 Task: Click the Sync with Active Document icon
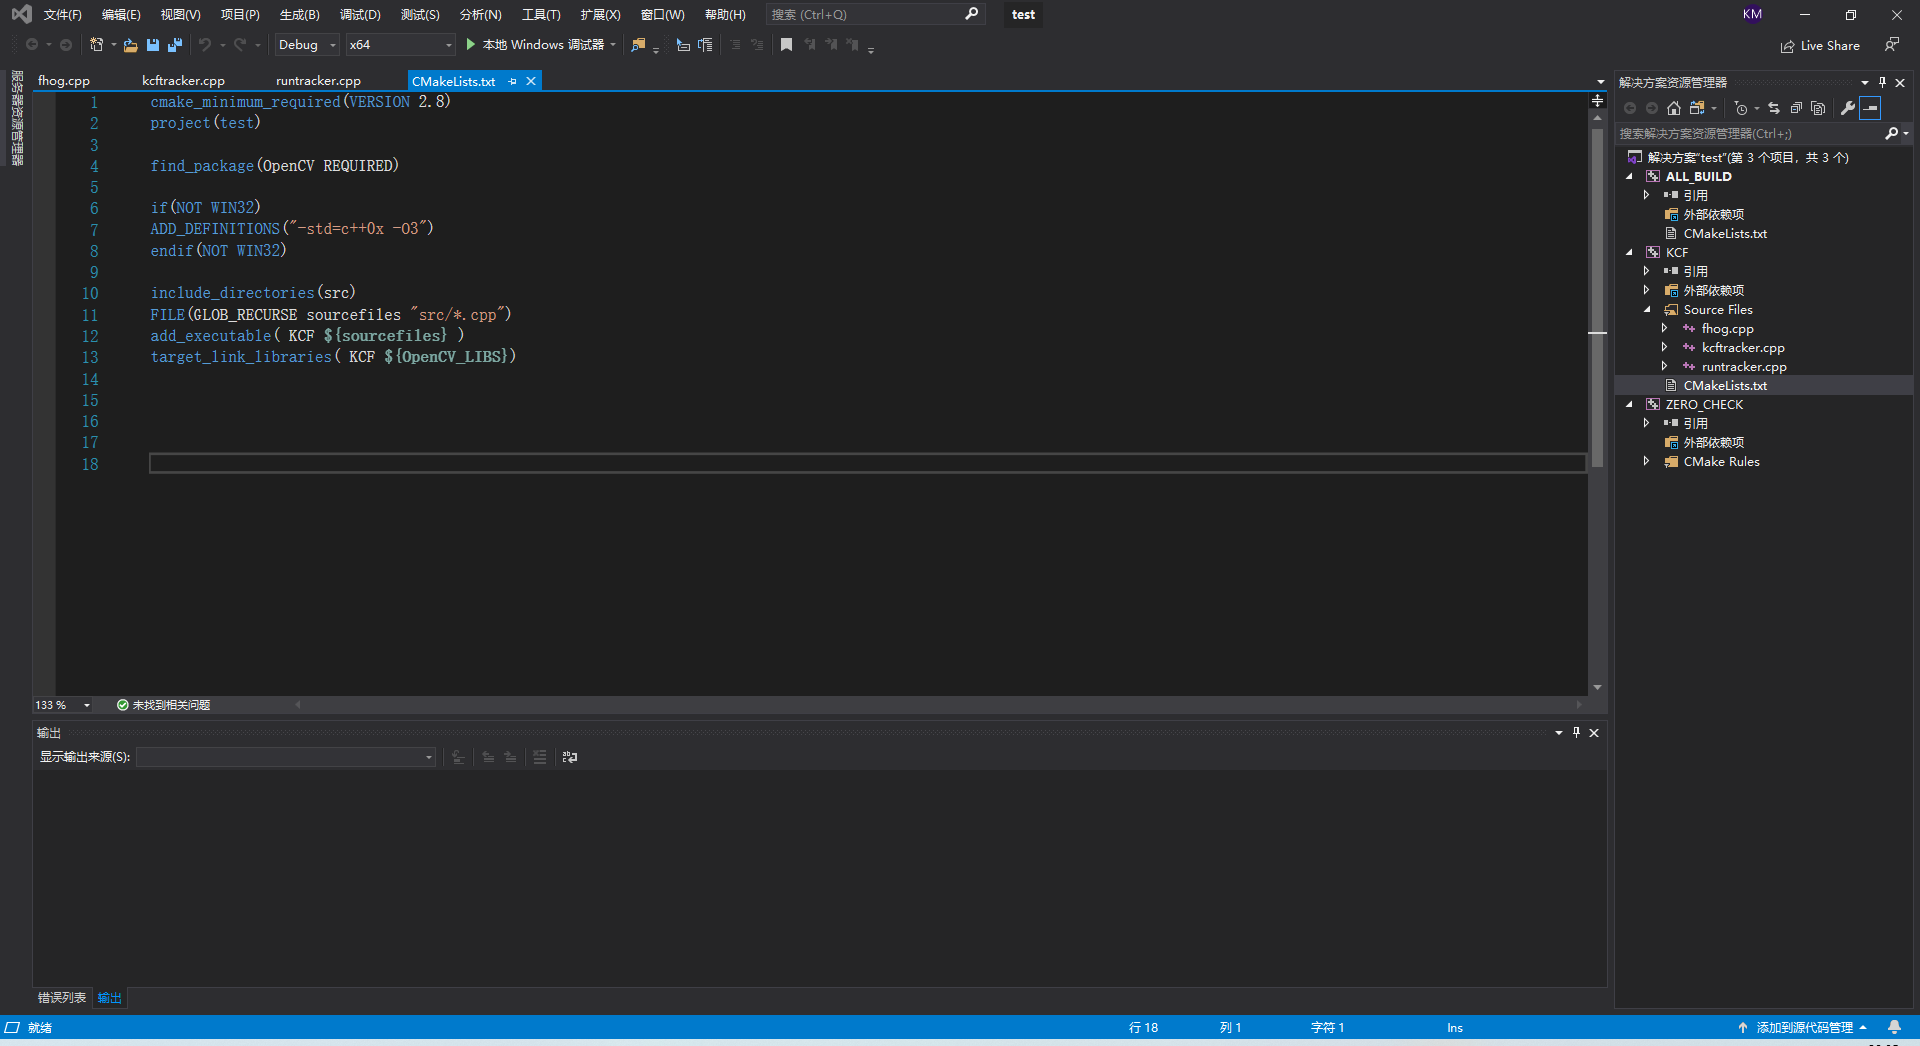(x=1774, y=108)
